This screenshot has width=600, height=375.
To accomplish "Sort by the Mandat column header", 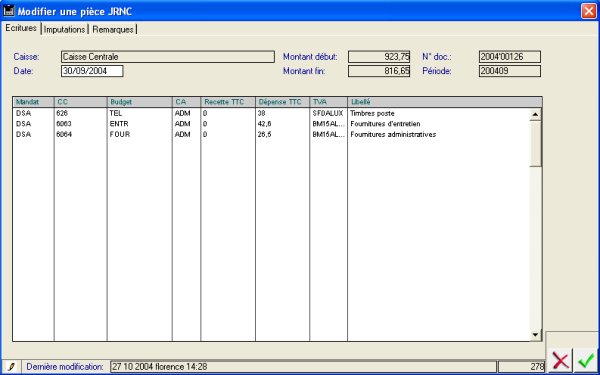I will click(33, 102).
